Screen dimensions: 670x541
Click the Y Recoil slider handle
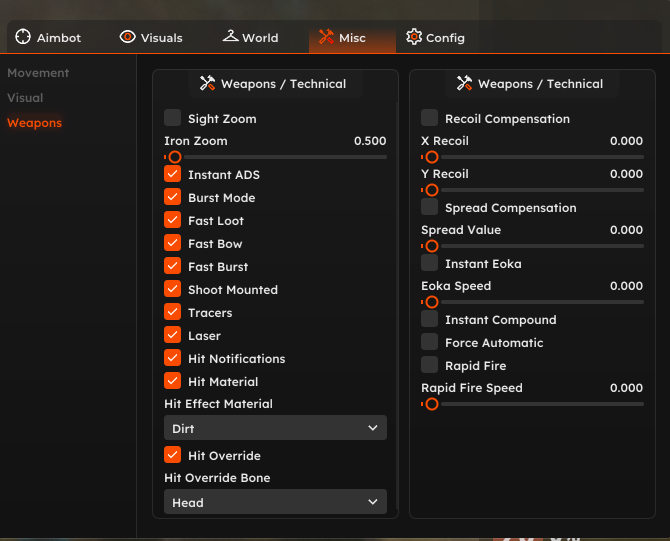tap(432, 190)
